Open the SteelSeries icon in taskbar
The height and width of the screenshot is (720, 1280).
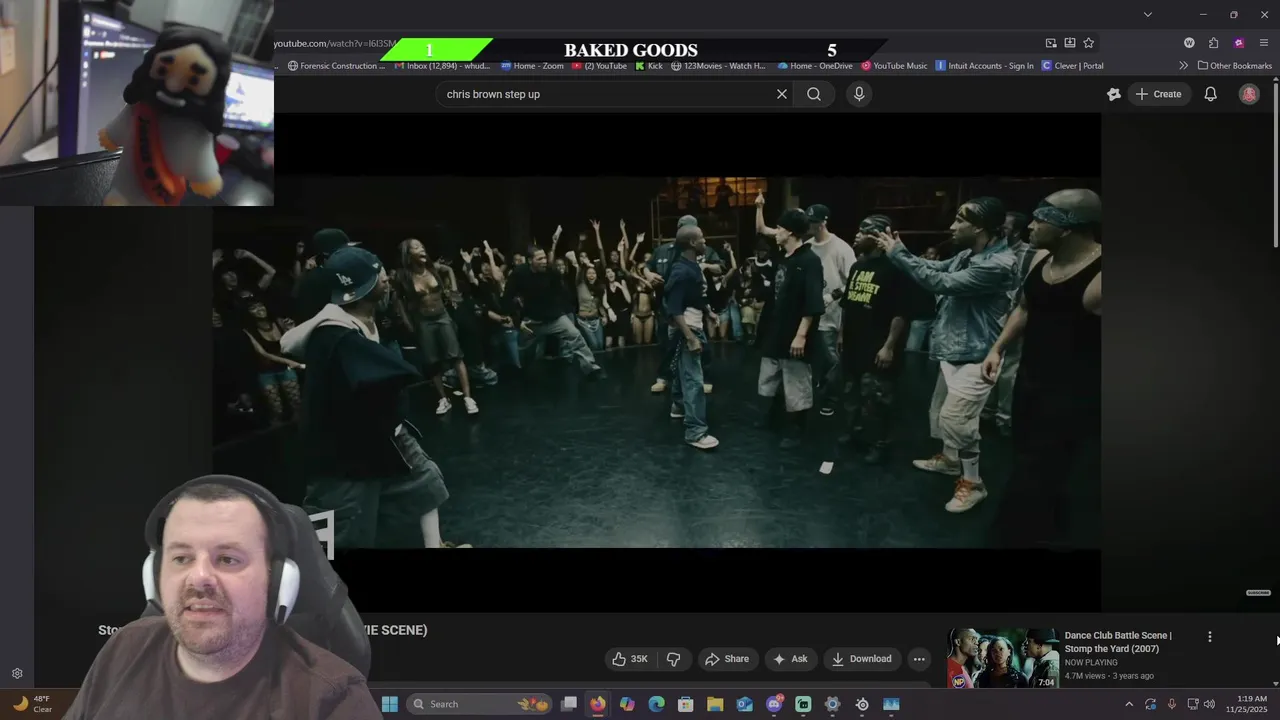pos(862,704)
